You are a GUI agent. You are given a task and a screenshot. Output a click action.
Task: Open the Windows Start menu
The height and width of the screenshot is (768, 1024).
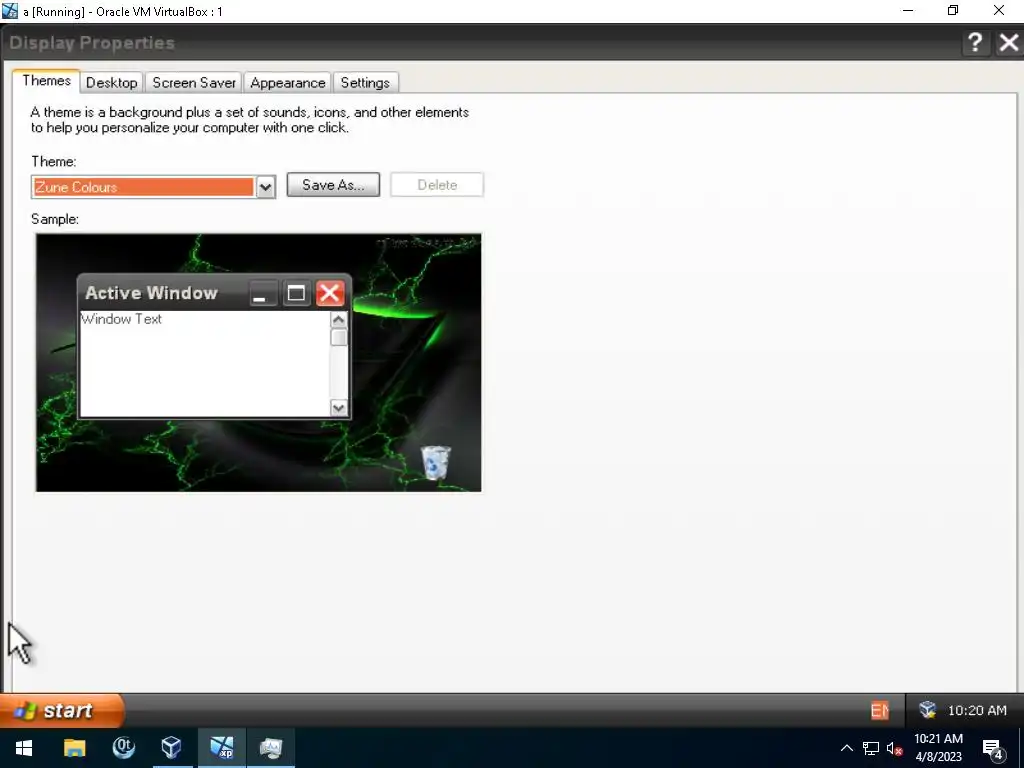(x=24, y=748)
